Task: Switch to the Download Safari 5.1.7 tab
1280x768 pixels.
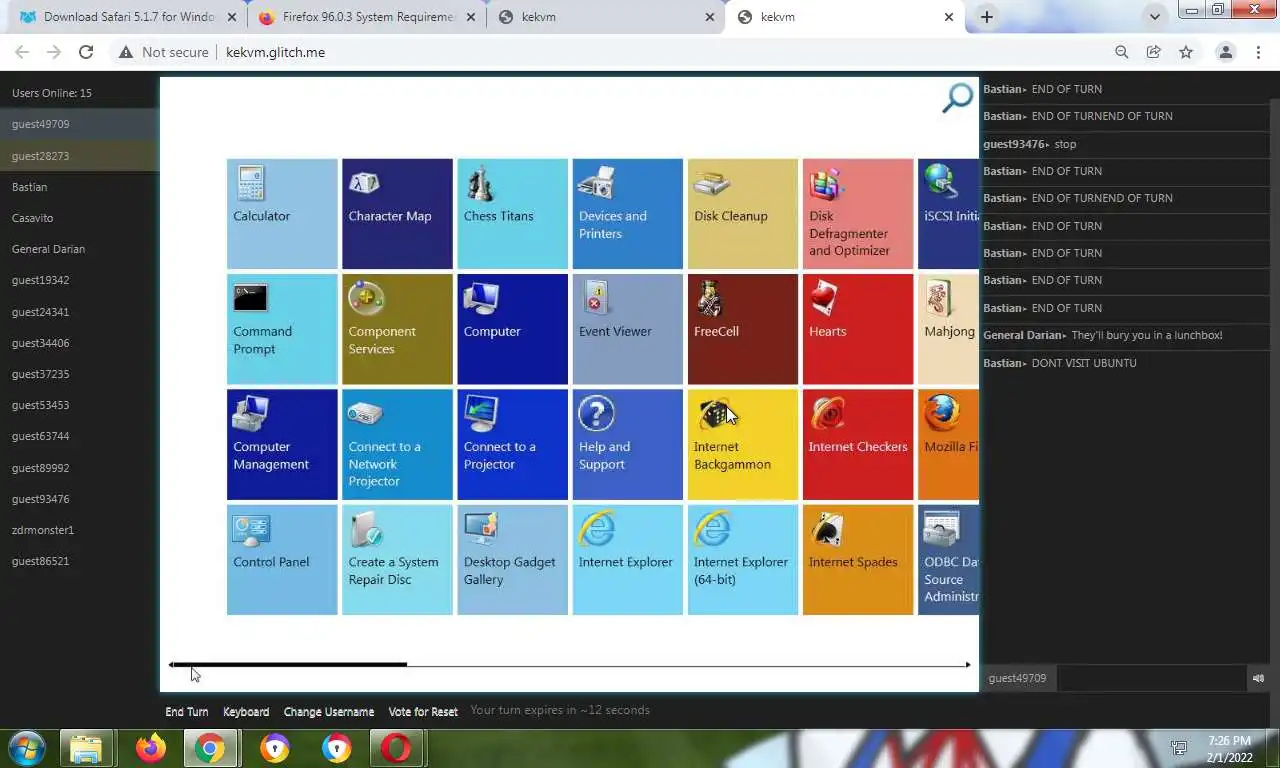Action: tap(128, 17)
